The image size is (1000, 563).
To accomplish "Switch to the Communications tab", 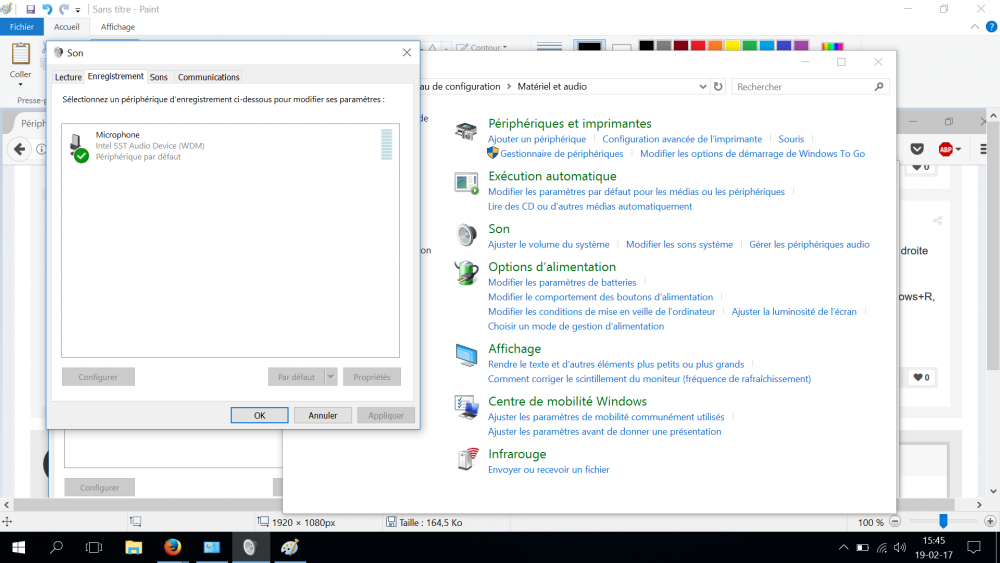I will coord(208,77).
